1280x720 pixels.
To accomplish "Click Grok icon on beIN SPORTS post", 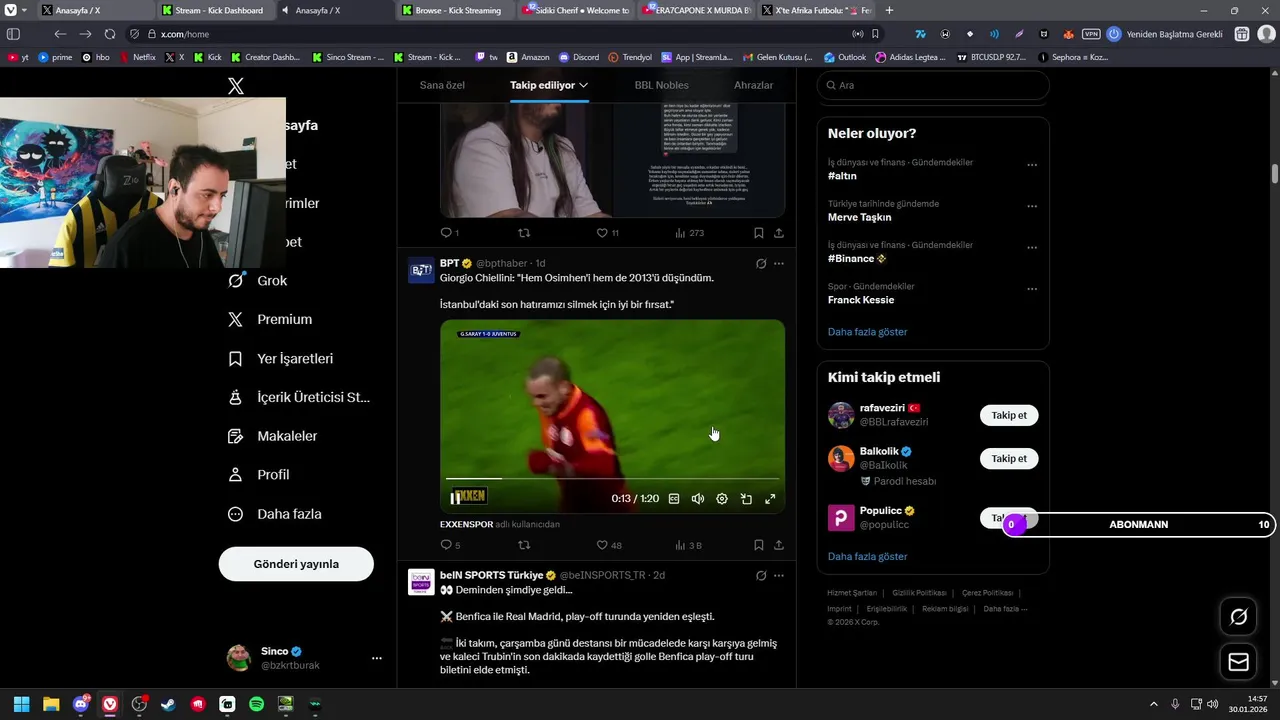I will (x=761, y=576).
